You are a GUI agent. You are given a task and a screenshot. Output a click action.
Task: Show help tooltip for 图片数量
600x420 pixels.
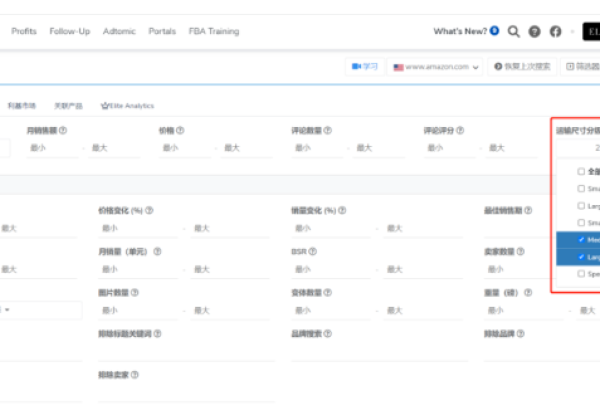click(135, 293)
